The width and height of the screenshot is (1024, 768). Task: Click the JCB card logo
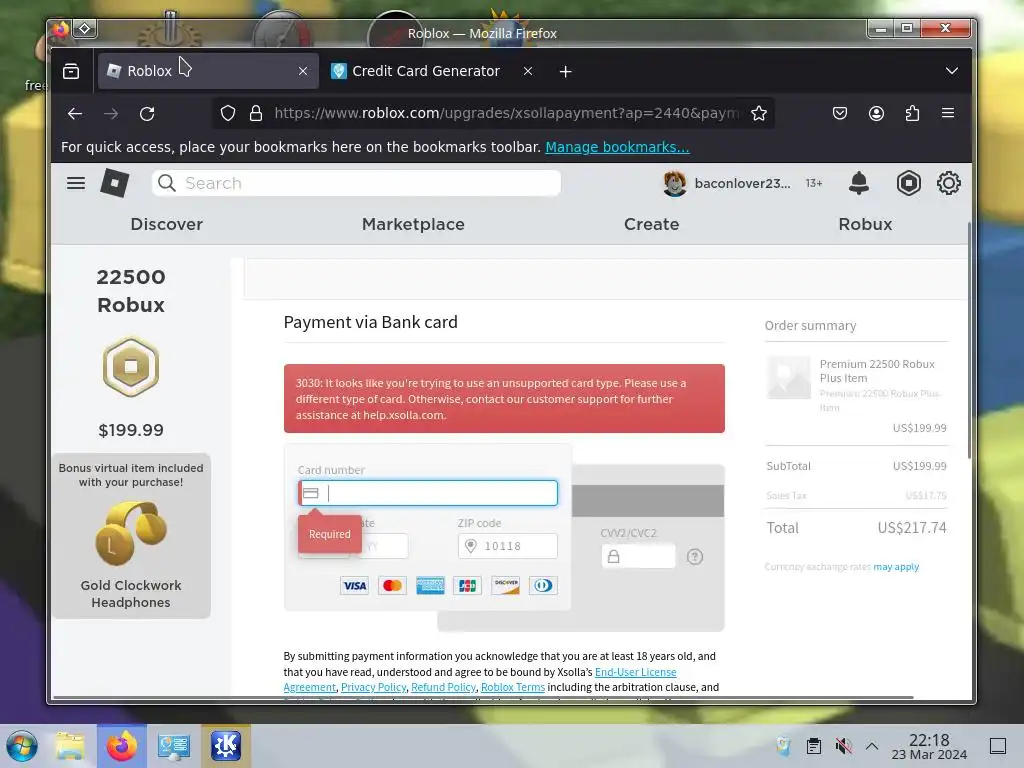(x=468, y=586)
